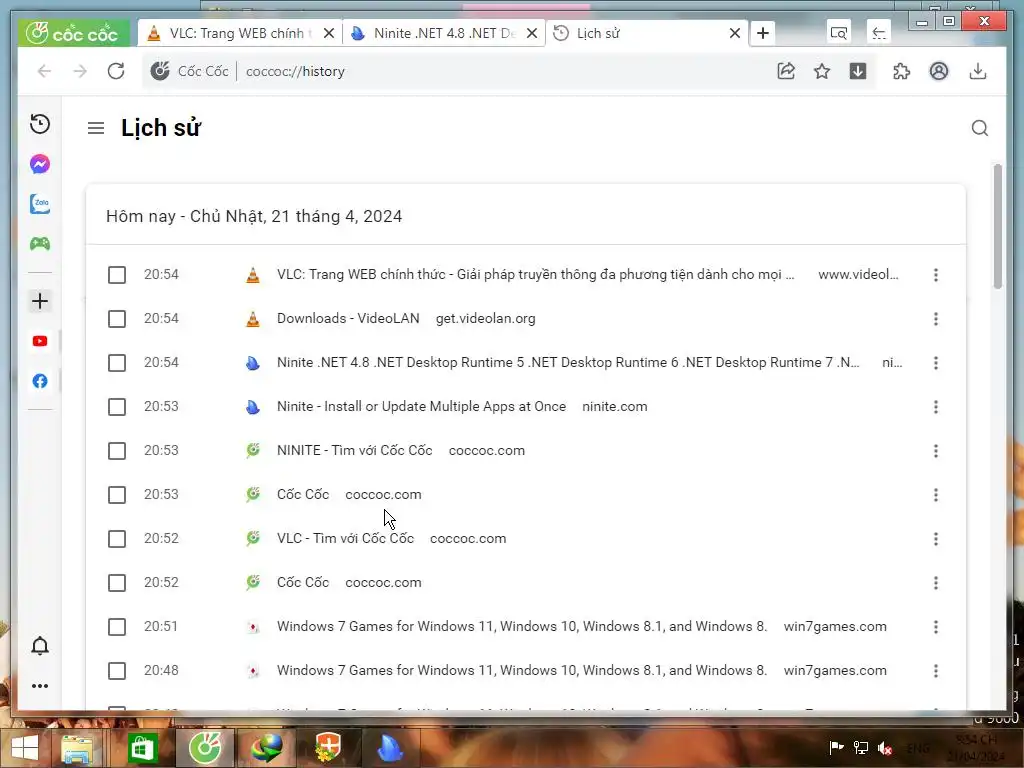This screenshot has width=1024, height=768.
Task: Reload the current page
Action: click(x=116, y=71)
